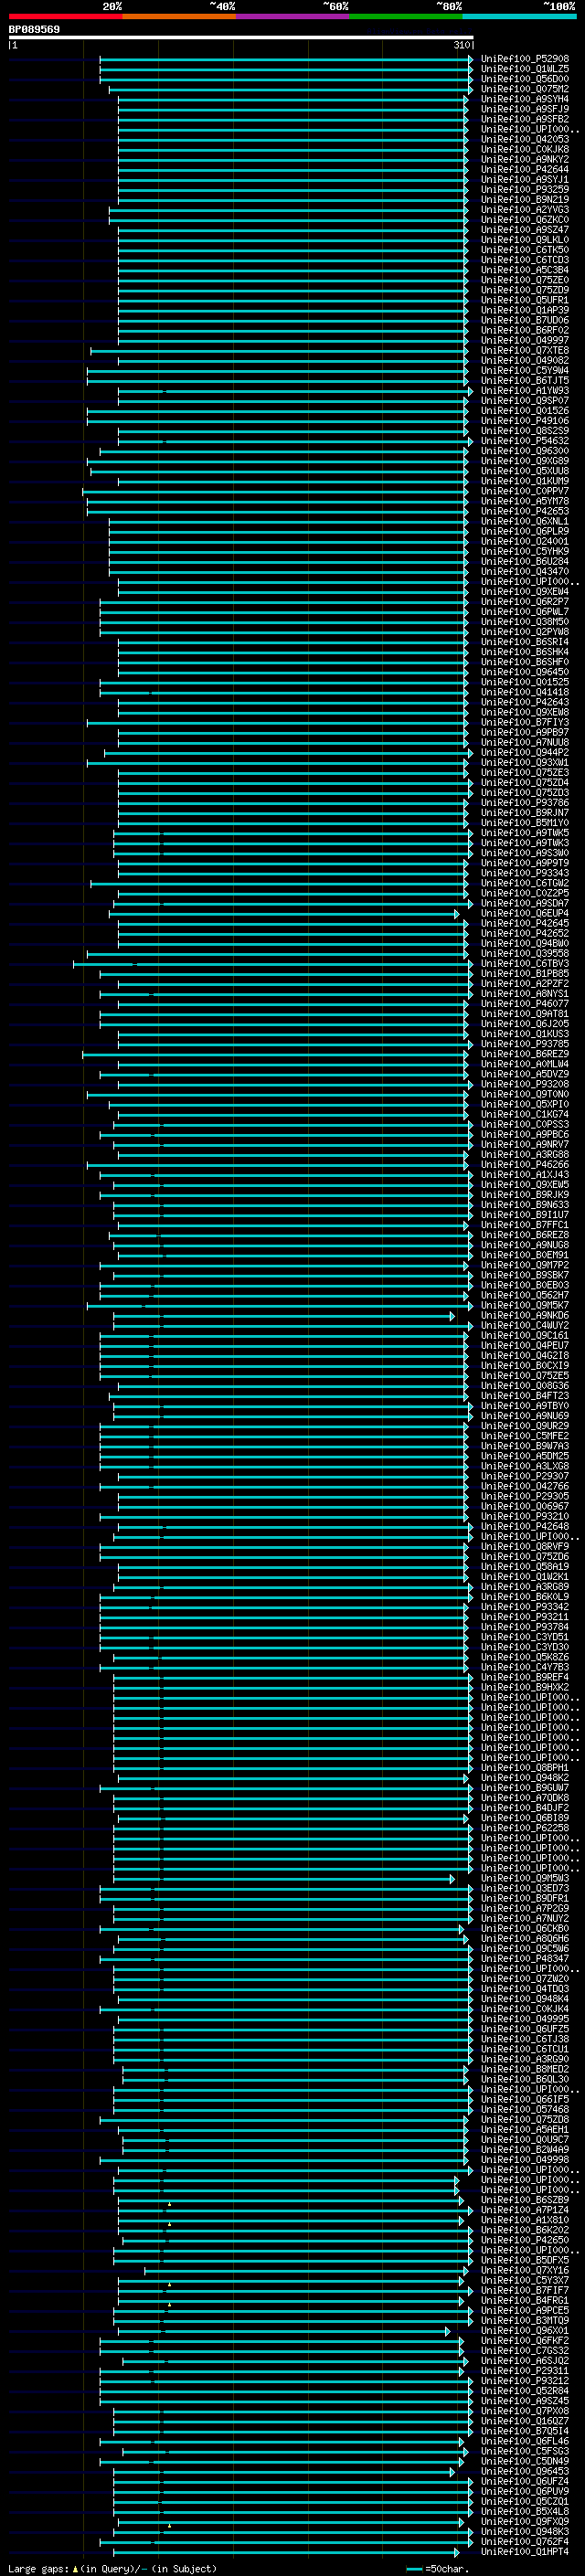Select hit label UniRef100_Q9LKL0
Screen dimensions: 585x2576
[x=525, y=240]
